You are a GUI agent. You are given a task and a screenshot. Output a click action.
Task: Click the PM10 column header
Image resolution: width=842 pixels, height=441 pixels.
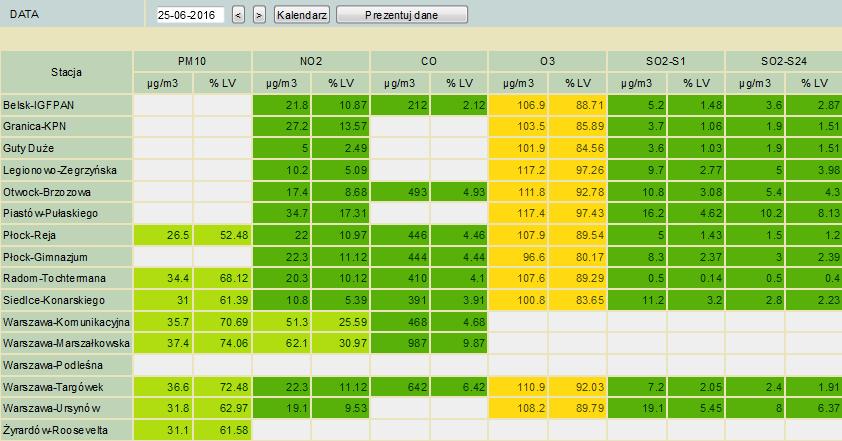pos(192,61)
